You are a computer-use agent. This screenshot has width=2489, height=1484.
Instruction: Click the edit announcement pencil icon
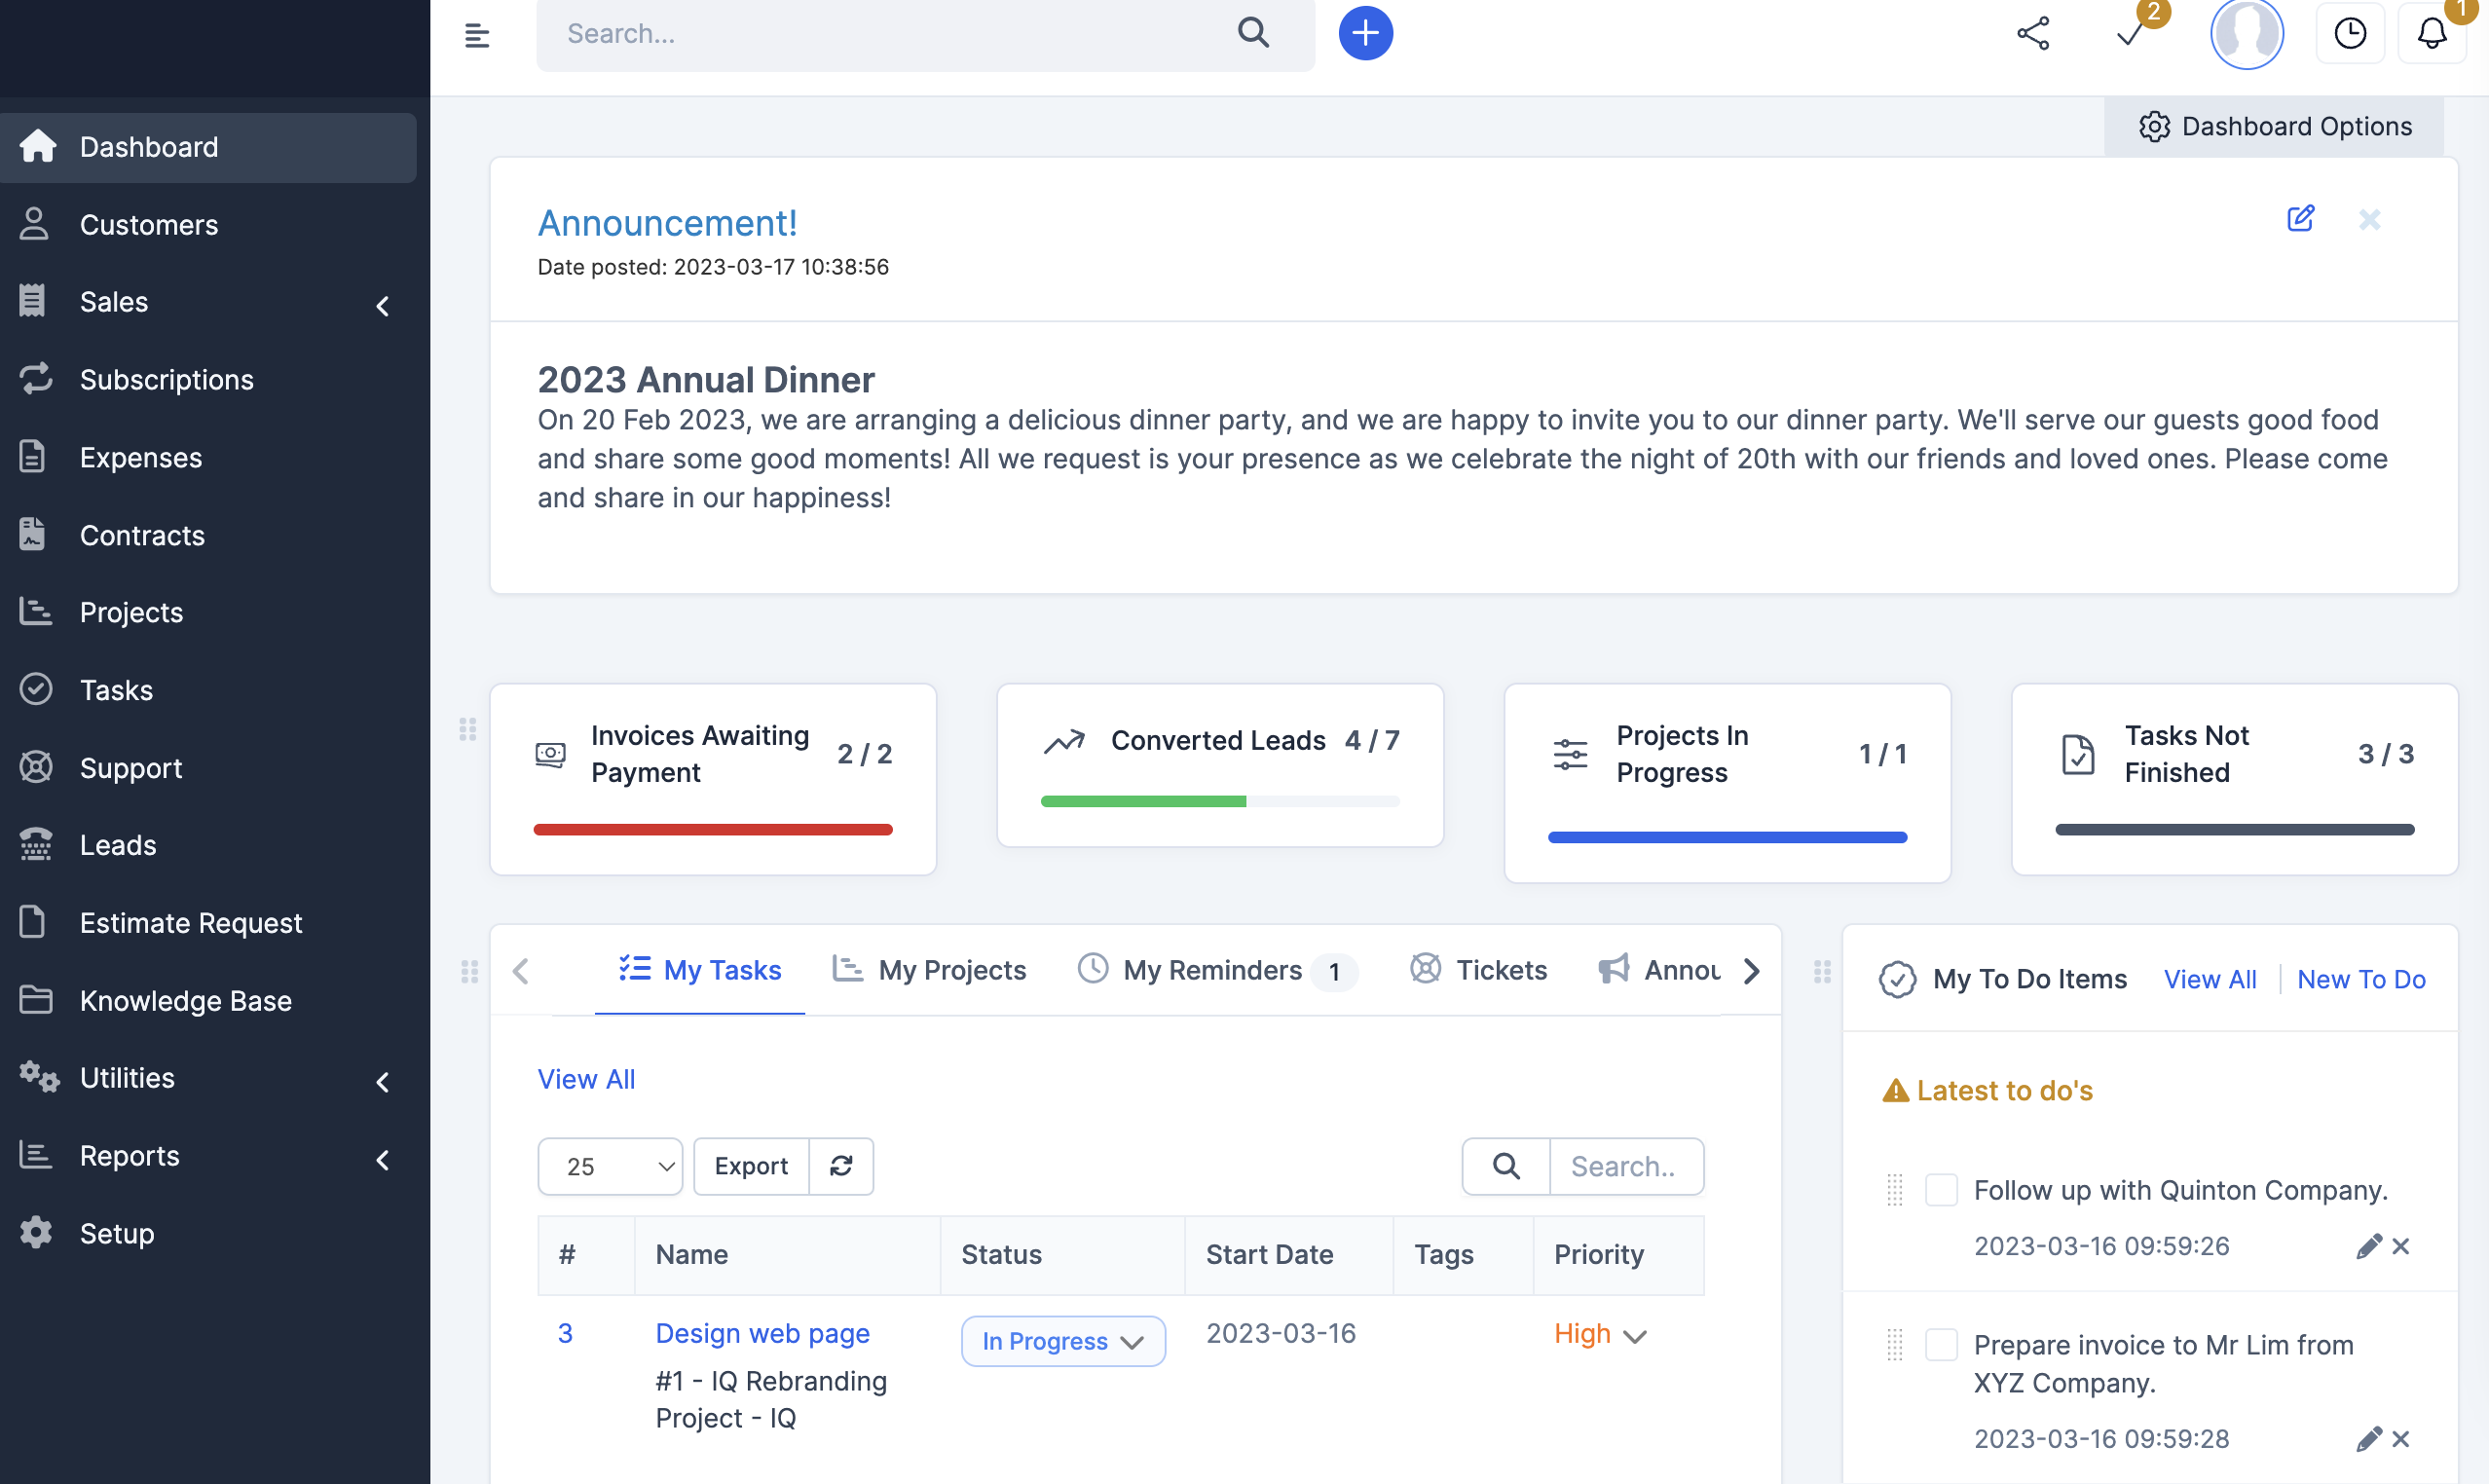click(x=2300, y=218)
